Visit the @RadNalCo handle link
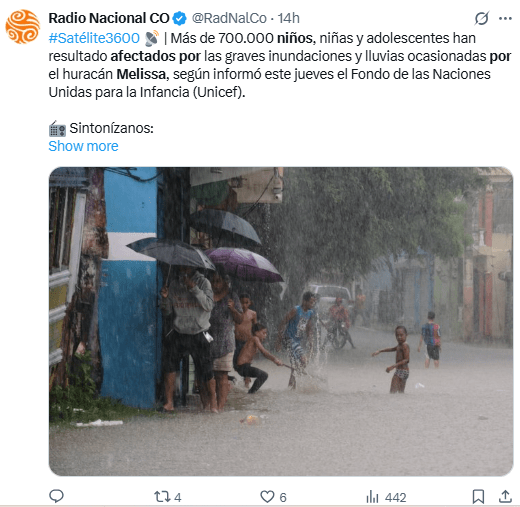The height and width of the screenshot is (507, 520). click(229, 18)
